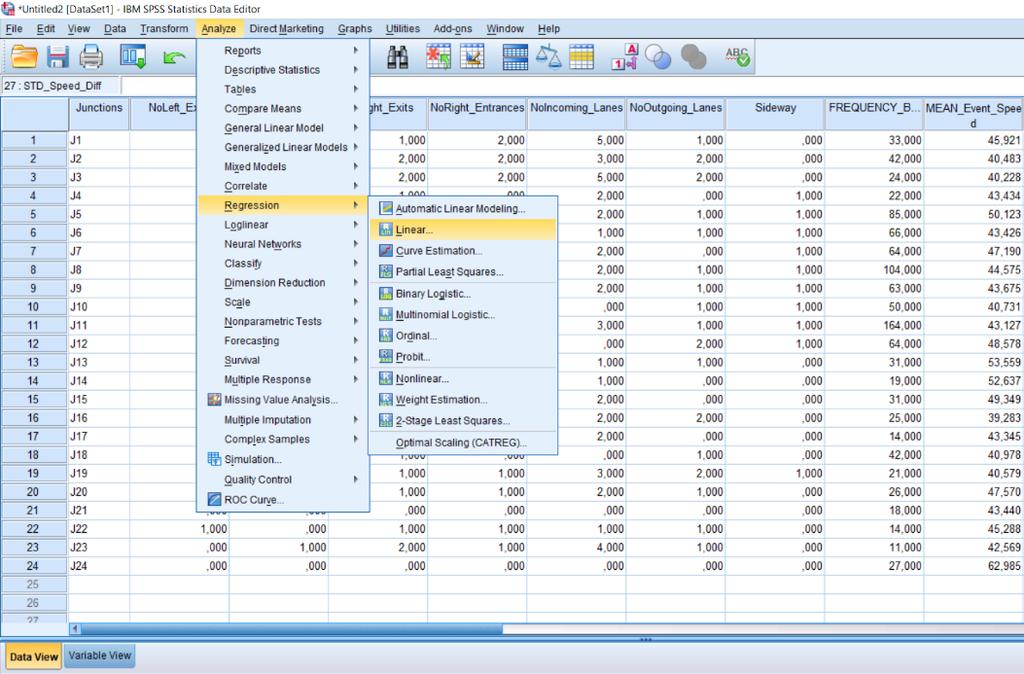This screenshot has width=1024, height=674.
Task: Expand the General Linear Model submenu
Action: tap(283, 128)
